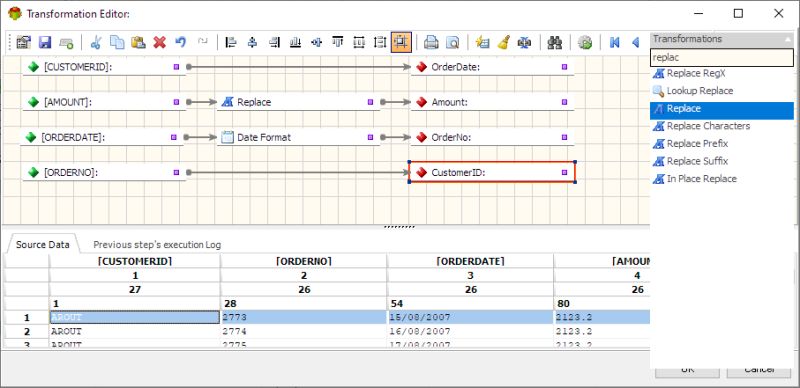Click cell 16/08/2007 in source data

pos(470,331)
